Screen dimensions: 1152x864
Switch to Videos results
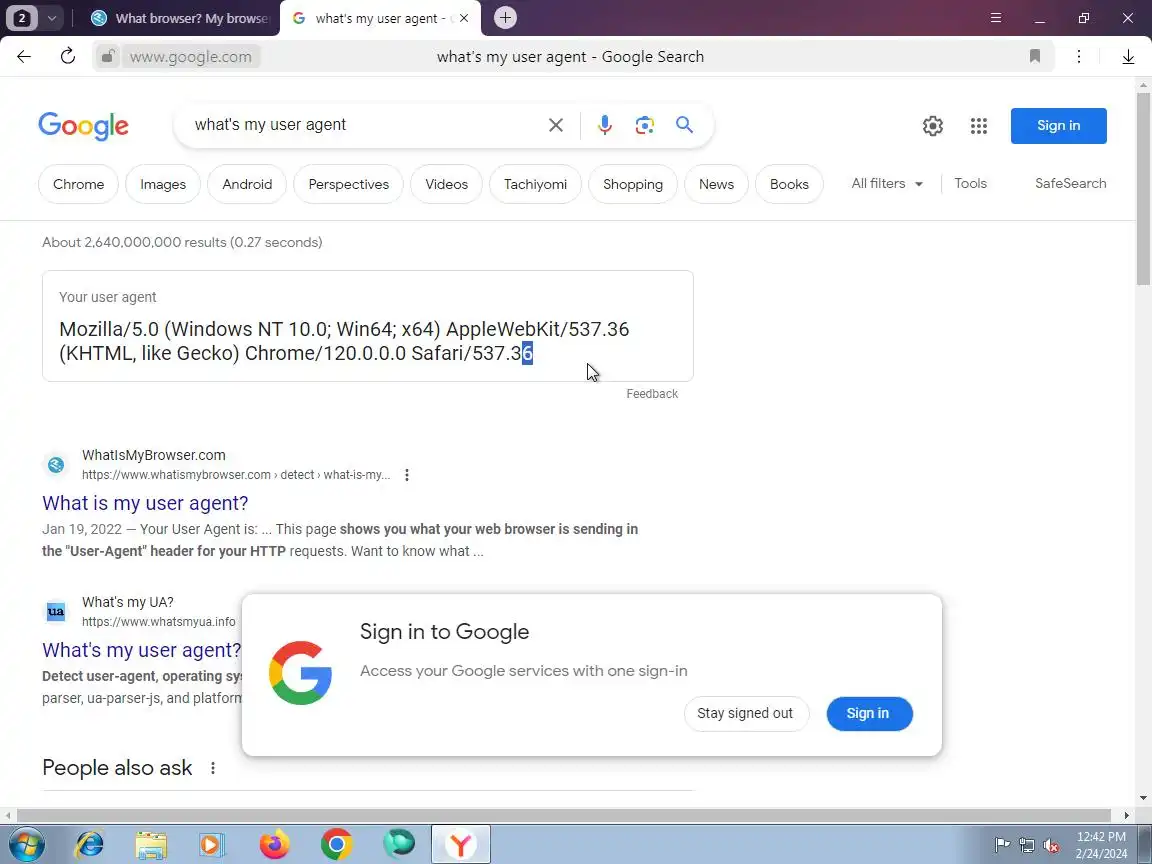pos(446,184)
